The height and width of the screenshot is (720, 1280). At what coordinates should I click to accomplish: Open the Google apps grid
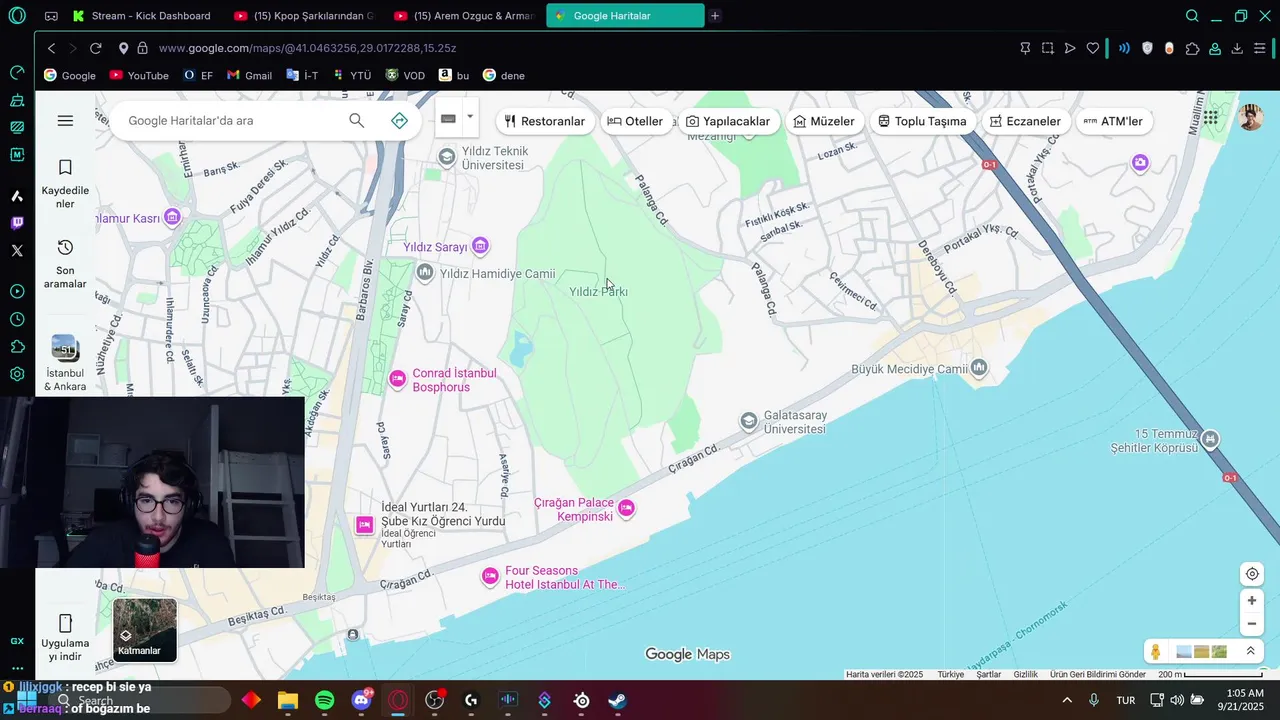pos(1210,118)
